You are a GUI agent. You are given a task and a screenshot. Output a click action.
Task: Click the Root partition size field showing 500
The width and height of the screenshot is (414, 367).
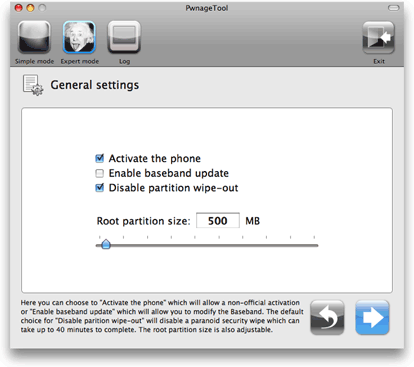218,221
